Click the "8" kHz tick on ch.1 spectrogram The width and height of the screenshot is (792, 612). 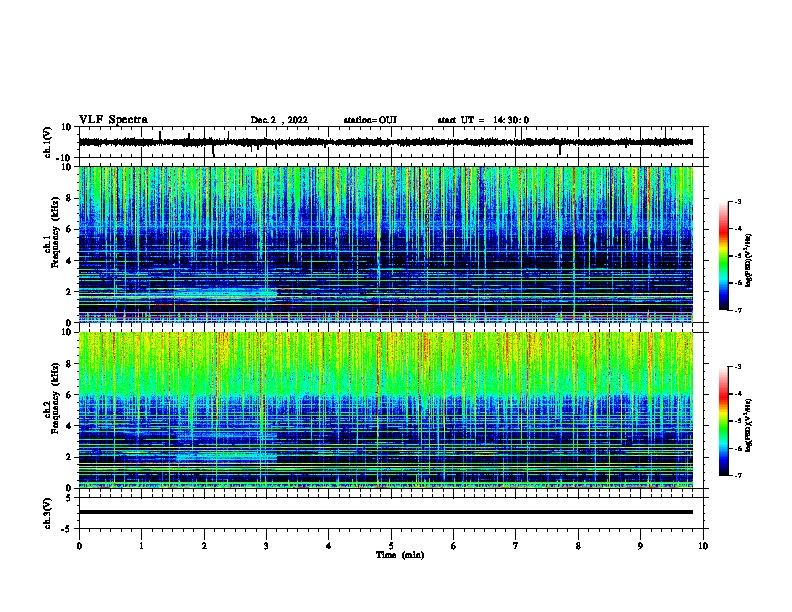point(69,198)
